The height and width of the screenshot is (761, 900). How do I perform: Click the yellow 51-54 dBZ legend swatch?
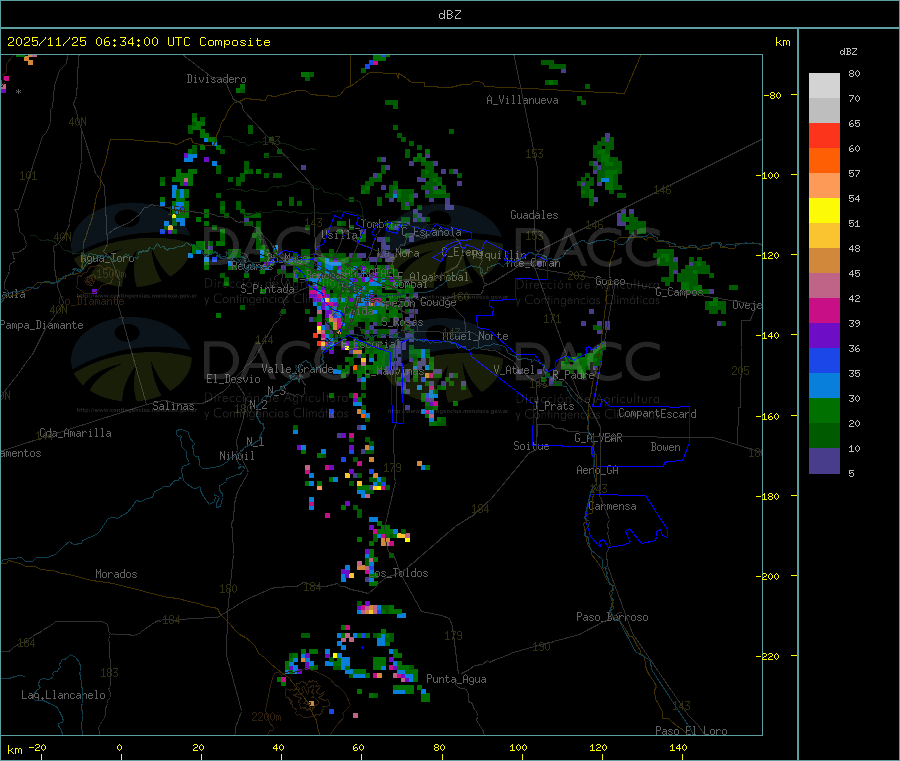click(x=824, y=211)
